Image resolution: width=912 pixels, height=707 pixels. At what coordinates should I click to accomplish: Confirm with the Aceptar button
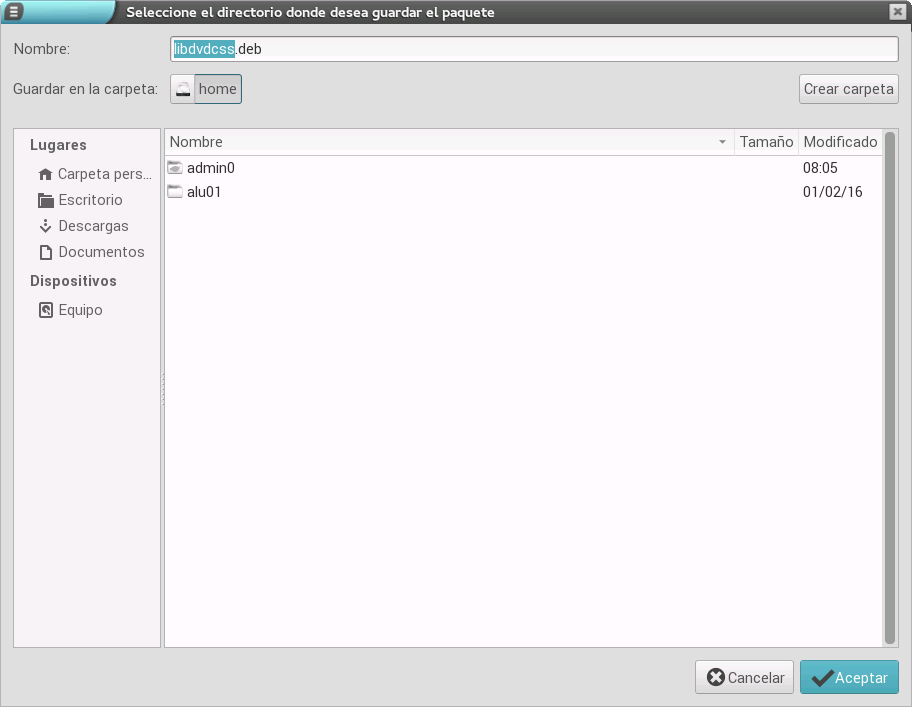click(x=849, y=677)
